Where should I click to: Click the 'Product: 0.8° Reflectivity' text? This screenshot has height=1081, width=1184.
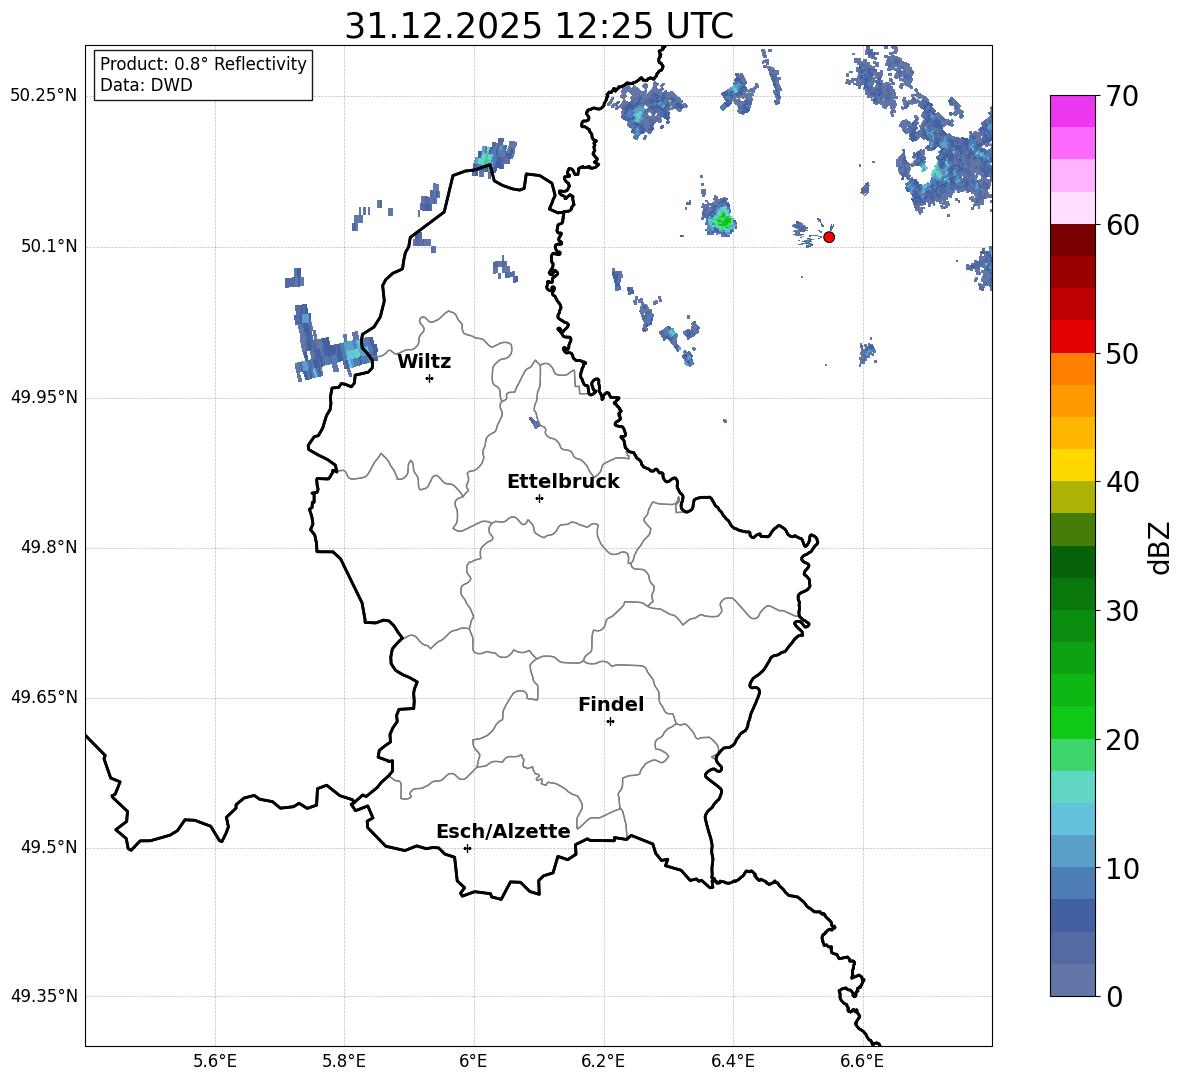point(203,64)
